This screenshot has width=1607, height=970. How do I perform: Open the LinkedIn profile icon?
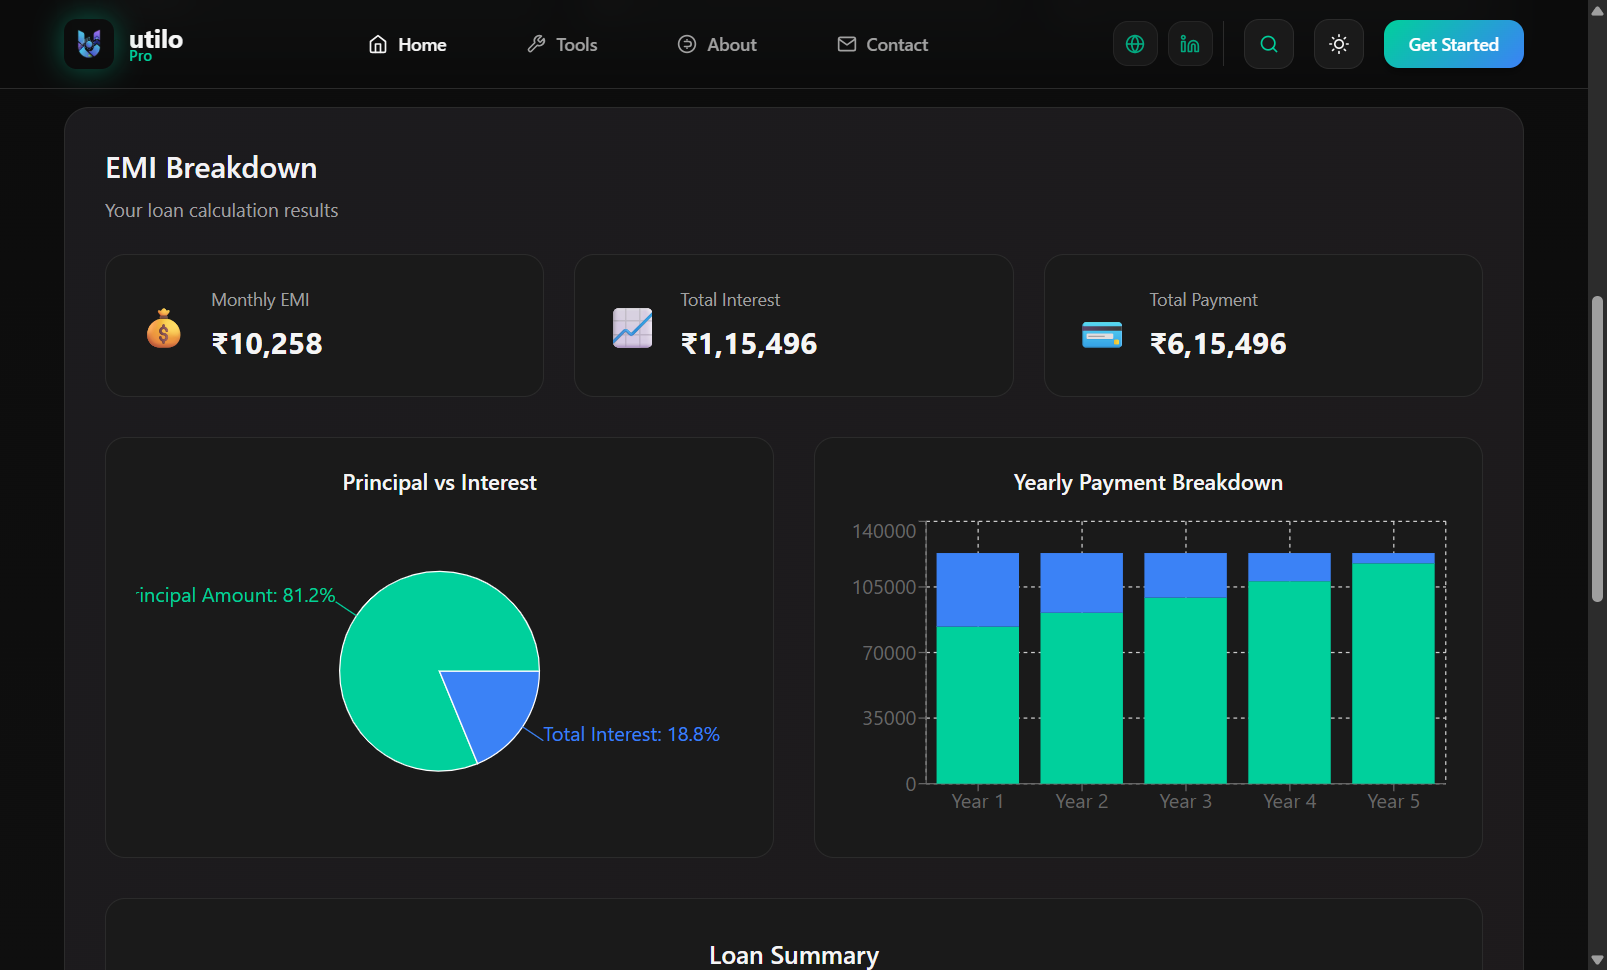click(x=1190, y=44)
